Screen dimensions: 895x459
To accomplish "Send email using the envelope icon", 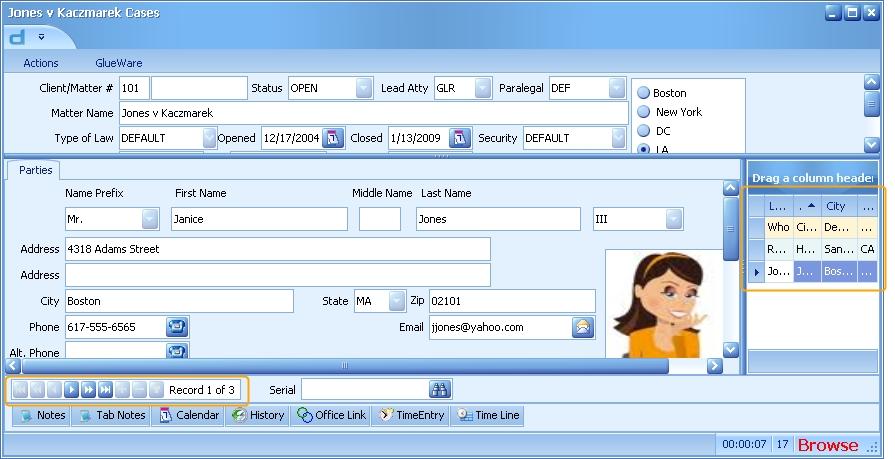I will point(583,327).
